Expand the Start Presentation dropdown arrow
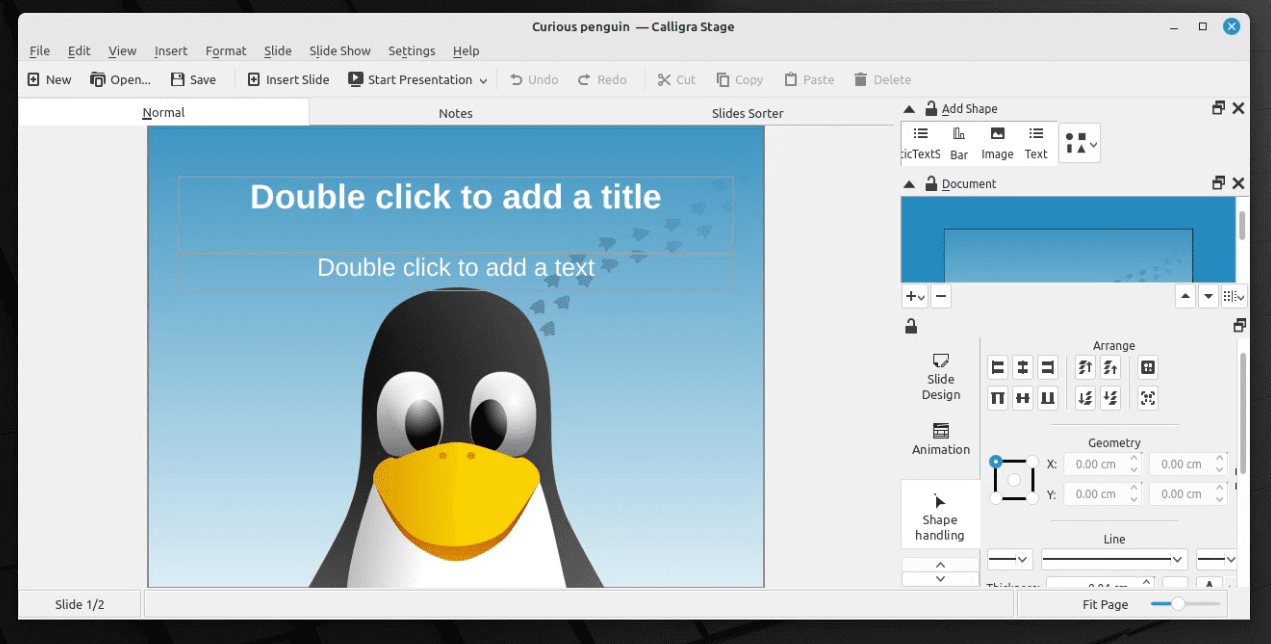1271x644 pixels. coord(483,81)
